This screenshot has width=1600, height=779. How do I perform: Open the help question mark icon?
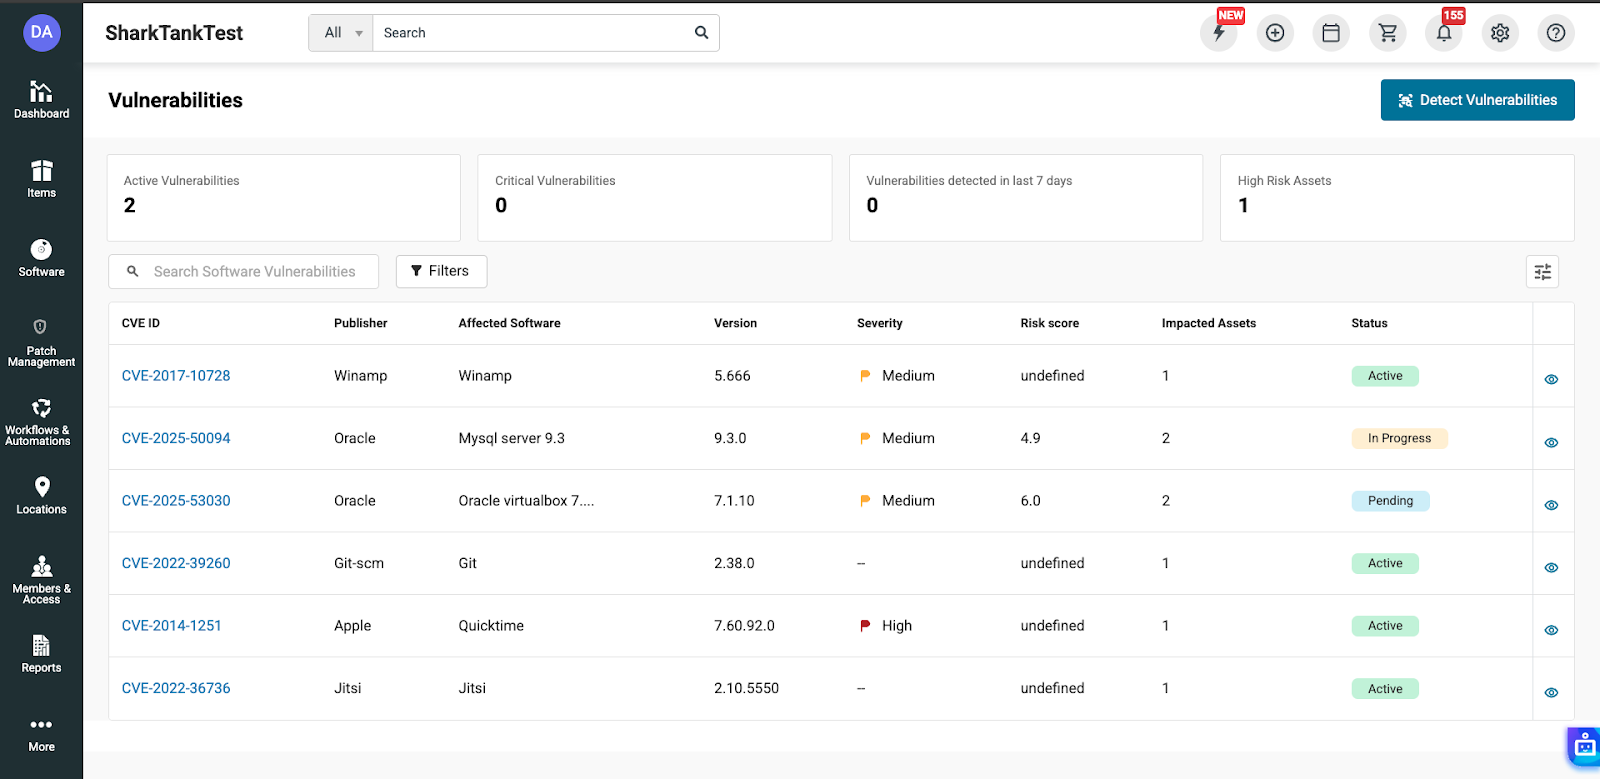click(1556, 33)
